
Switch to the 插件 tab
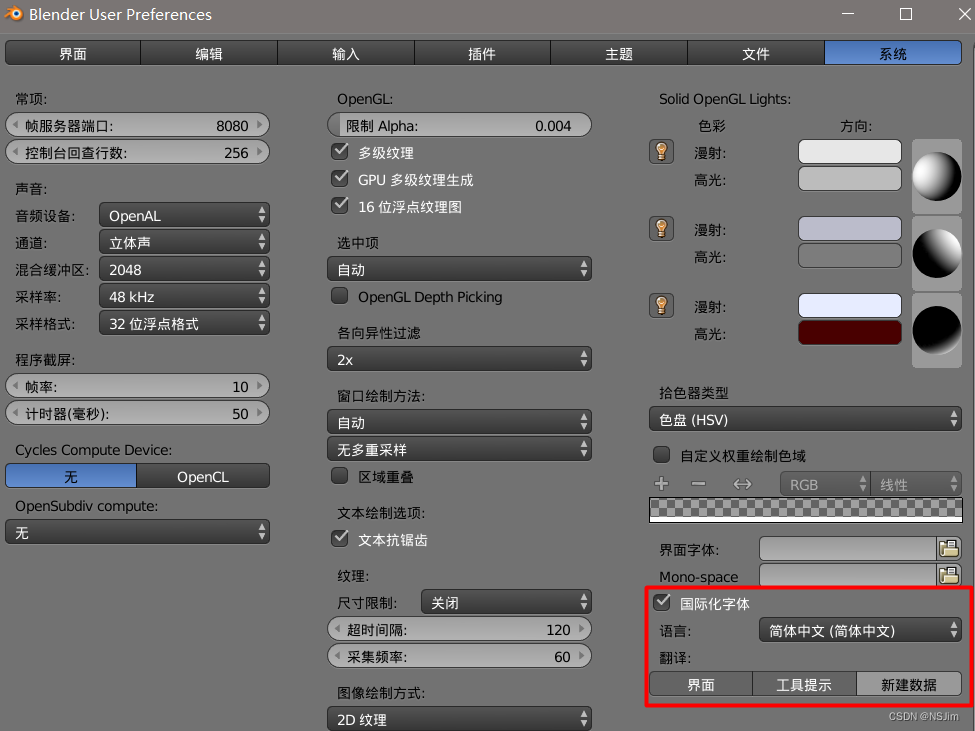482,53
